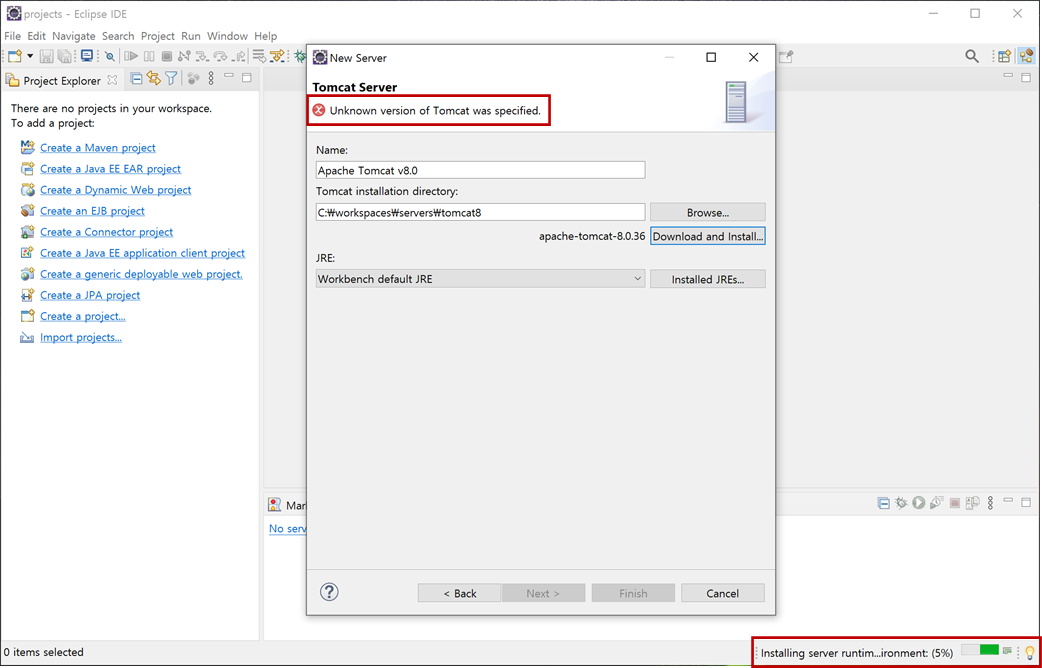This screenshot has height=668, width=1042.
Task: Click the Open Perspective icon
Action: point(1005,56)
